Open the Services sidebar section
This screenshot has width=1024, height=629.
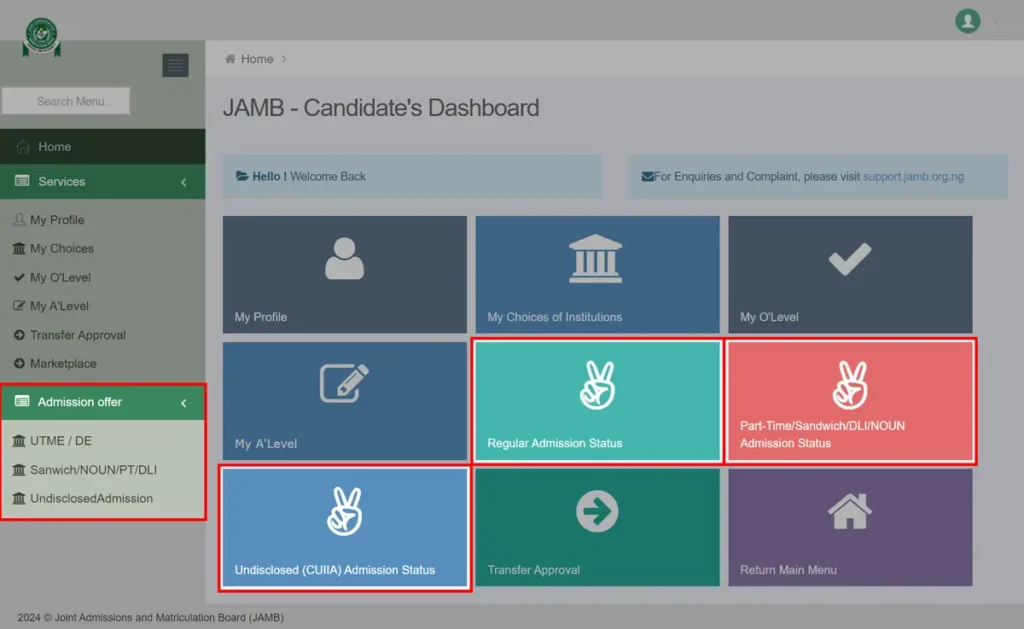tap(103, 182)
